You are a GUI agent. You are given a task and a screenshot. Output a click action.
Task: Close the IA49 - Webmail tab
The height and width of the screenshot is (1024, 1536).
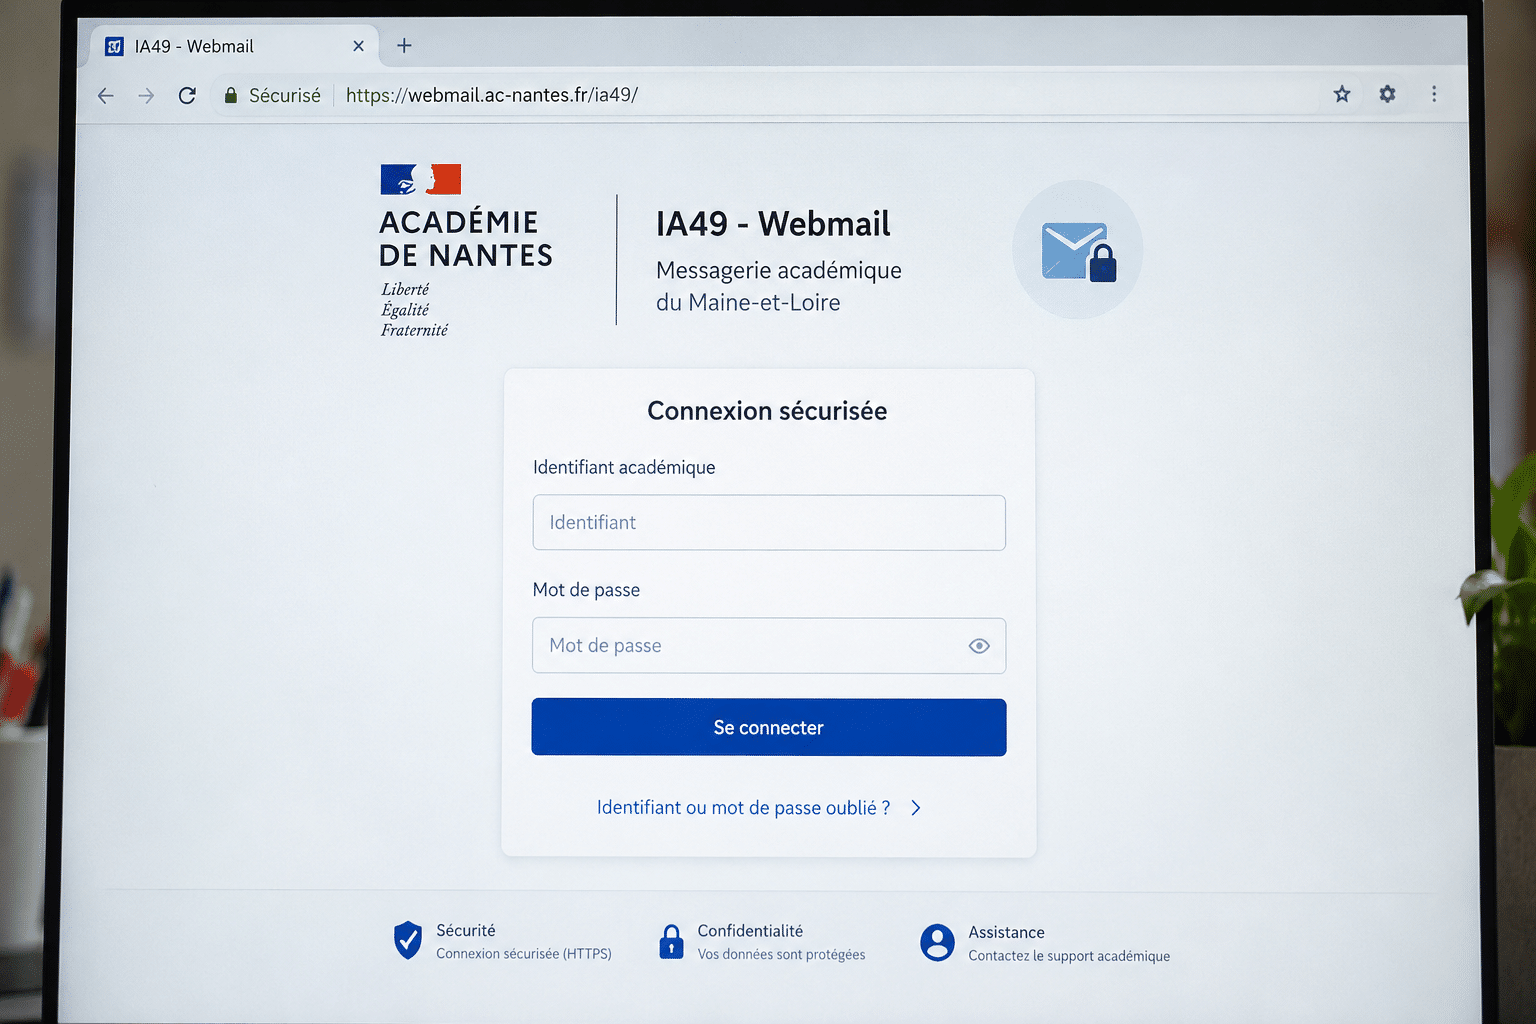[358, 46]
